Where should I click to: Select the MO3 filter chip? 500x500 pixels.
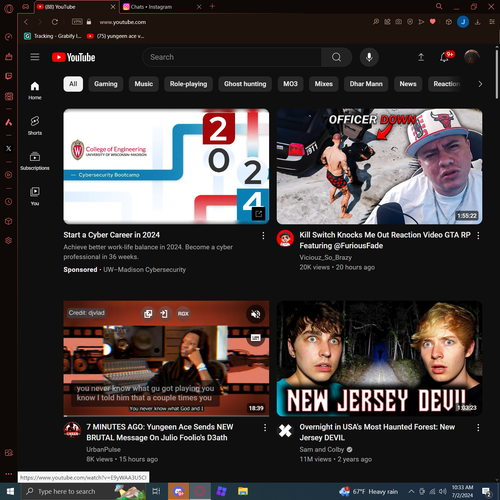point(290,84)
